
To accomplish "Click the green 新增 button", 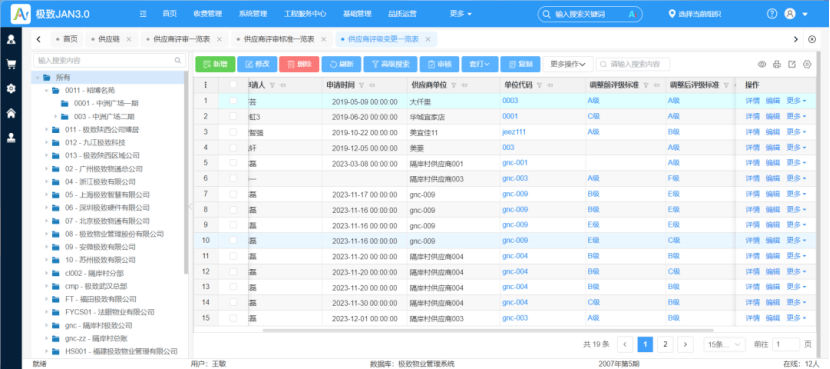I will click(x=215, y=65).
